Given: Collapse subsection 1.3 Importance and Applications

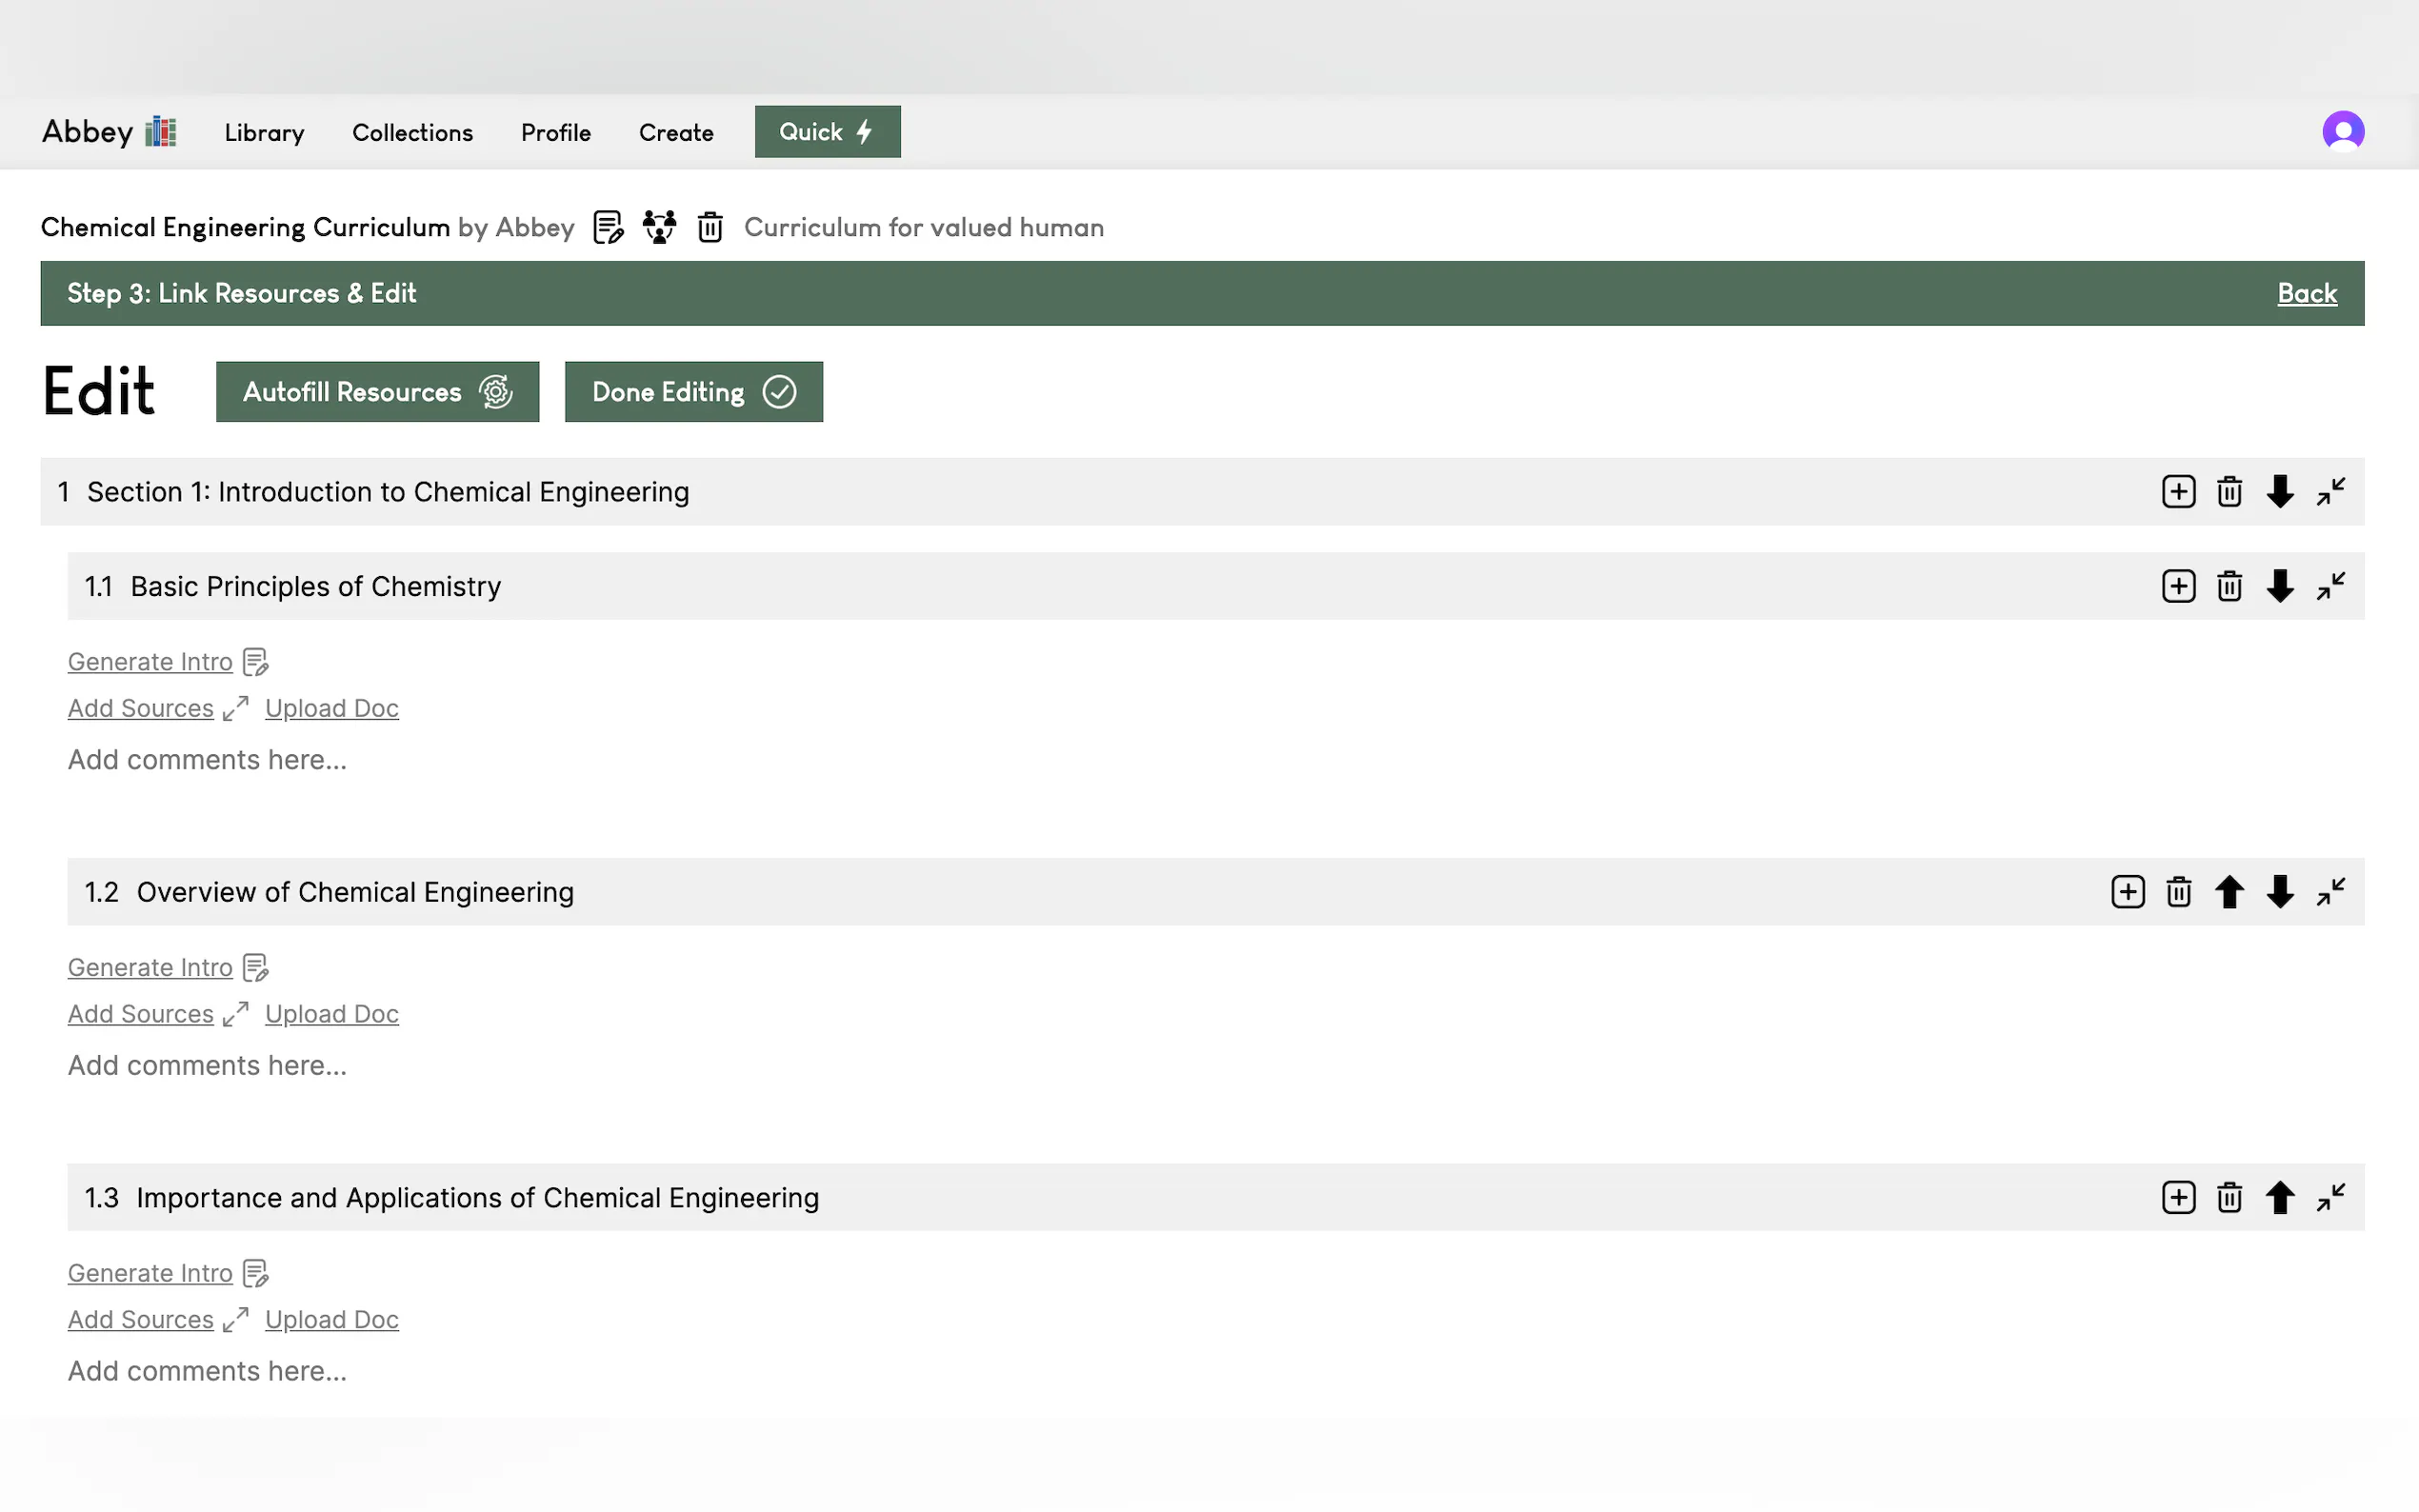Looking at the screenshot, I should click(2330, 1197).
